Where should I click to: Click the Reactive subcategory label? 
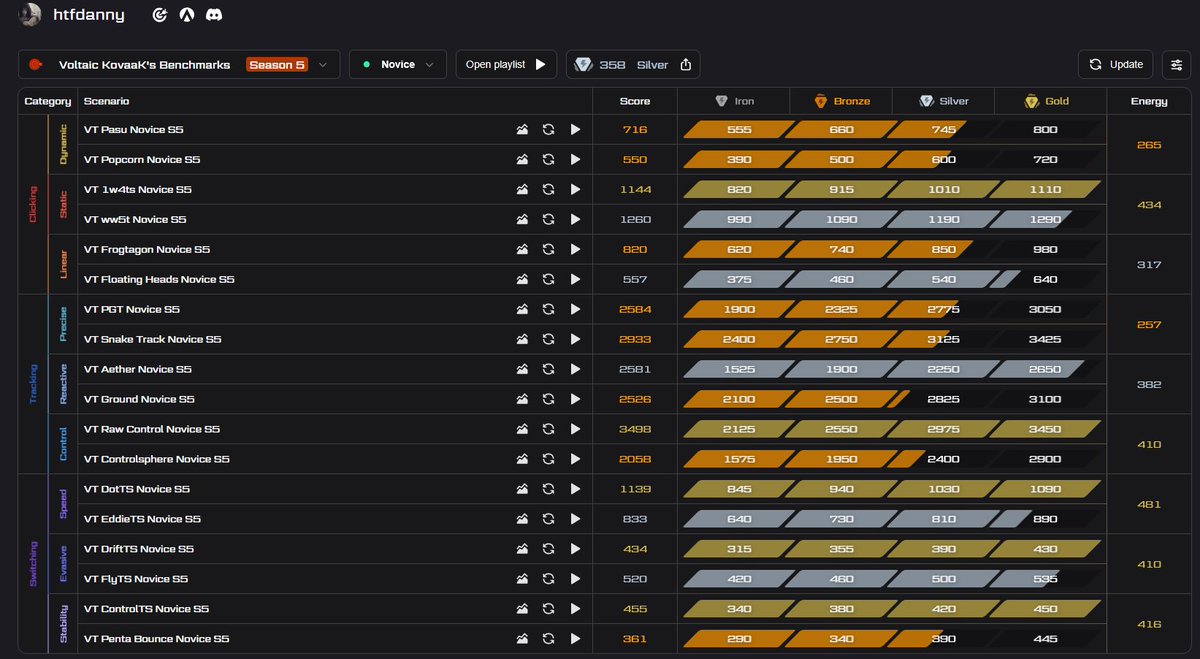[x=64, y=385]
